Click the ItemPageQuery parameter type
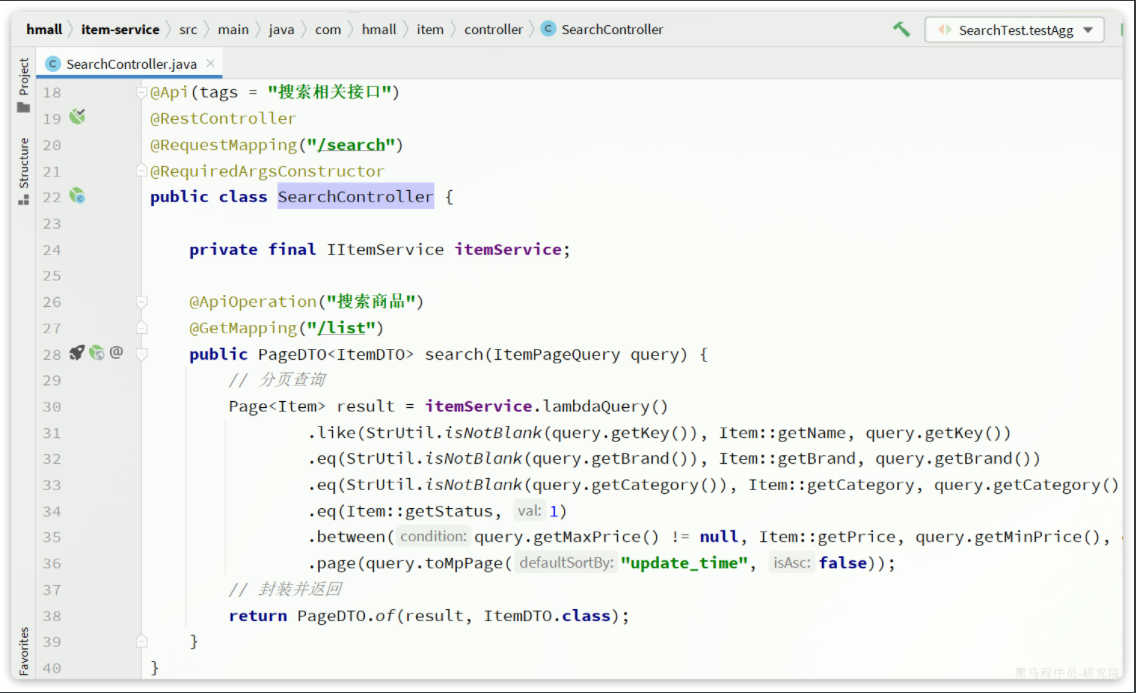Screen dimensions: 1136x693 click(x=556, y=354)
